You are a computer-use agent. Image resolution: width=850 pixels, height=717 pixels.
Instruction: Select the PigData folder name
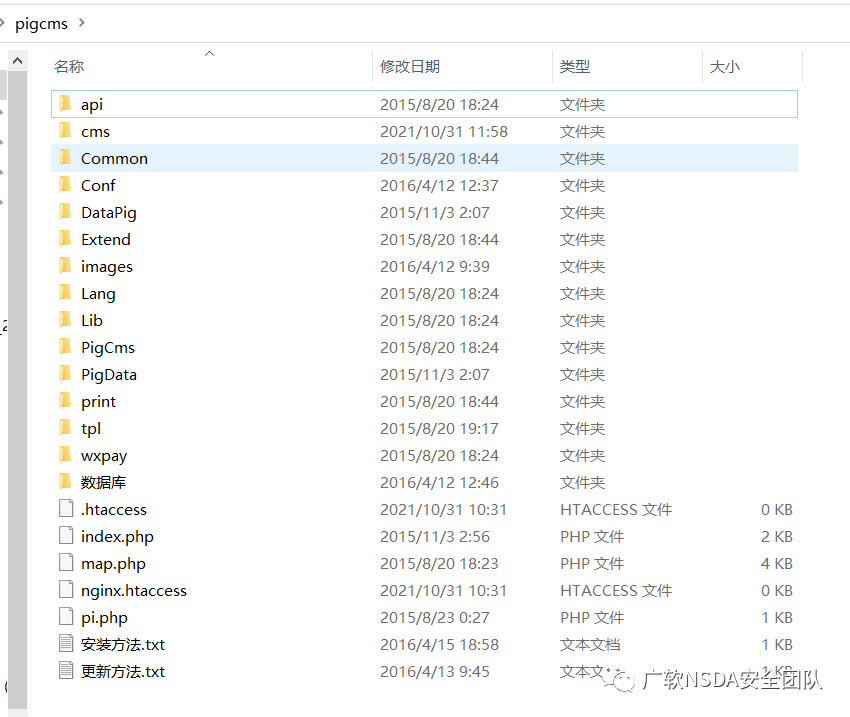tap(108, 375)
